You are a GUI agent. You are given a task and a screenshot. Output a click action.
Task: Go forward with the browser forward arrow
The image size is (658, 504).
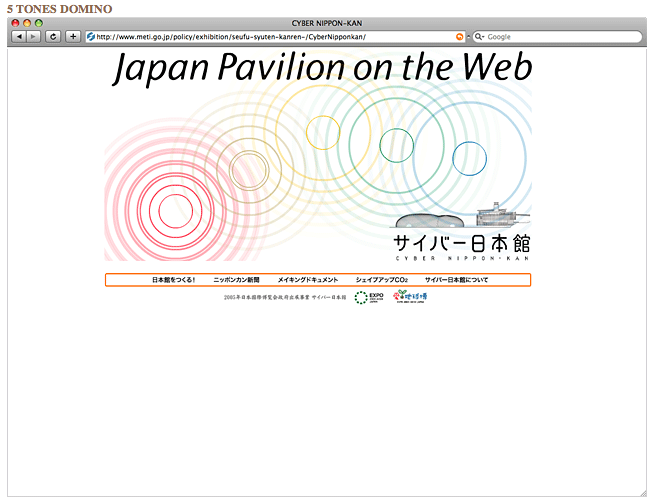pyautogui.click(x=33, y=37)
